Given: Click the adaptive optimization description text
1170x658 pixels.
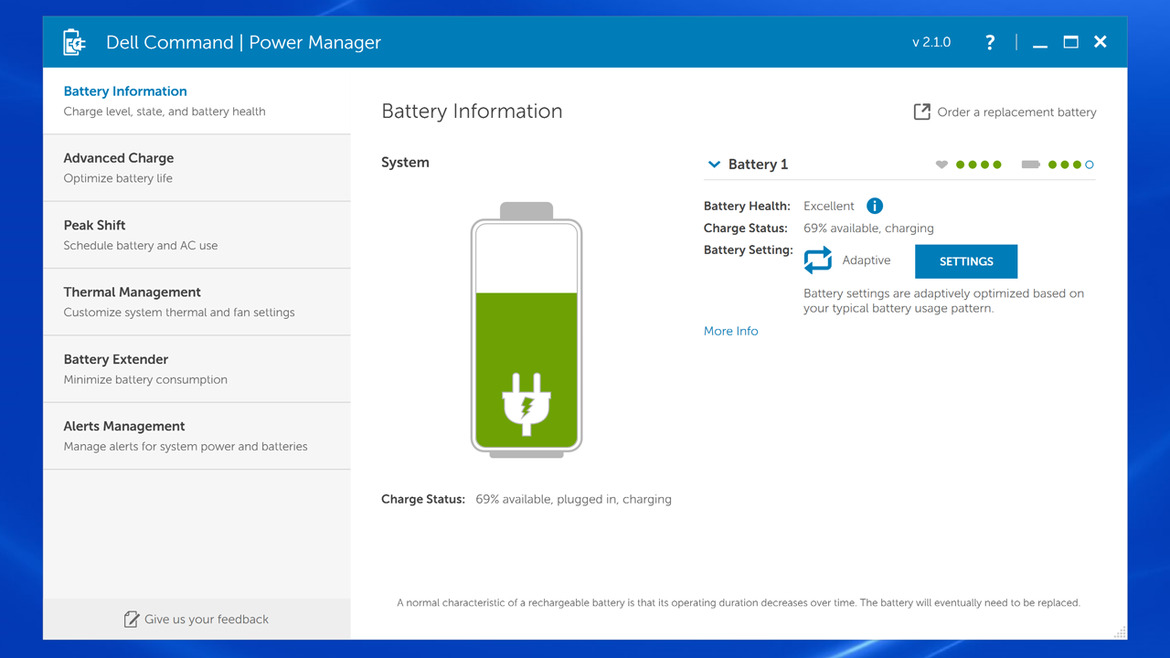Looking at the screenshot, I should pyautogui.click(x=944, y=301).
